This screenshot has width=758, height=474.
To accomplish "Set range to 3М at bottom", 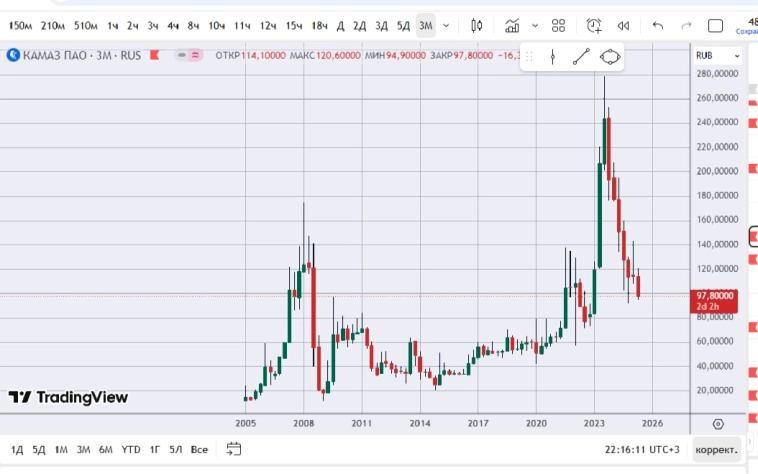I will [x=83, y=450].
